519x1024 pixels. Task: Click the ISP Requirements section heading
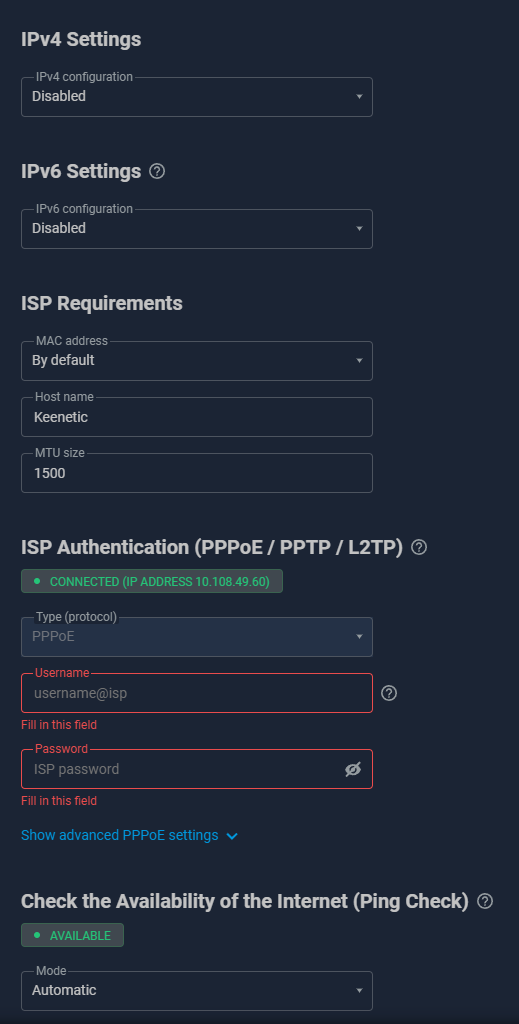point(102,303)
